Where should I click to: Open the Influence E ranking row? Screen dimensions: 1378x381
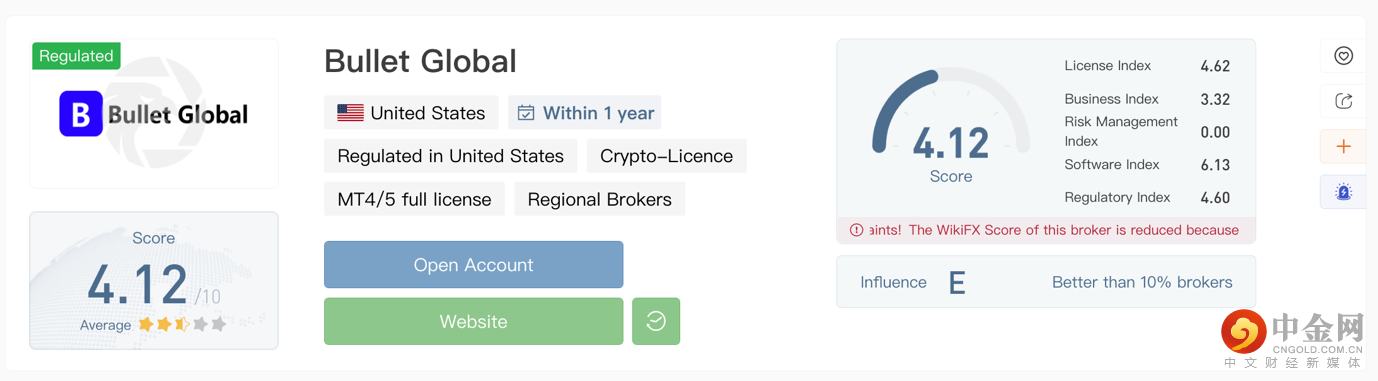[1046, 282]
